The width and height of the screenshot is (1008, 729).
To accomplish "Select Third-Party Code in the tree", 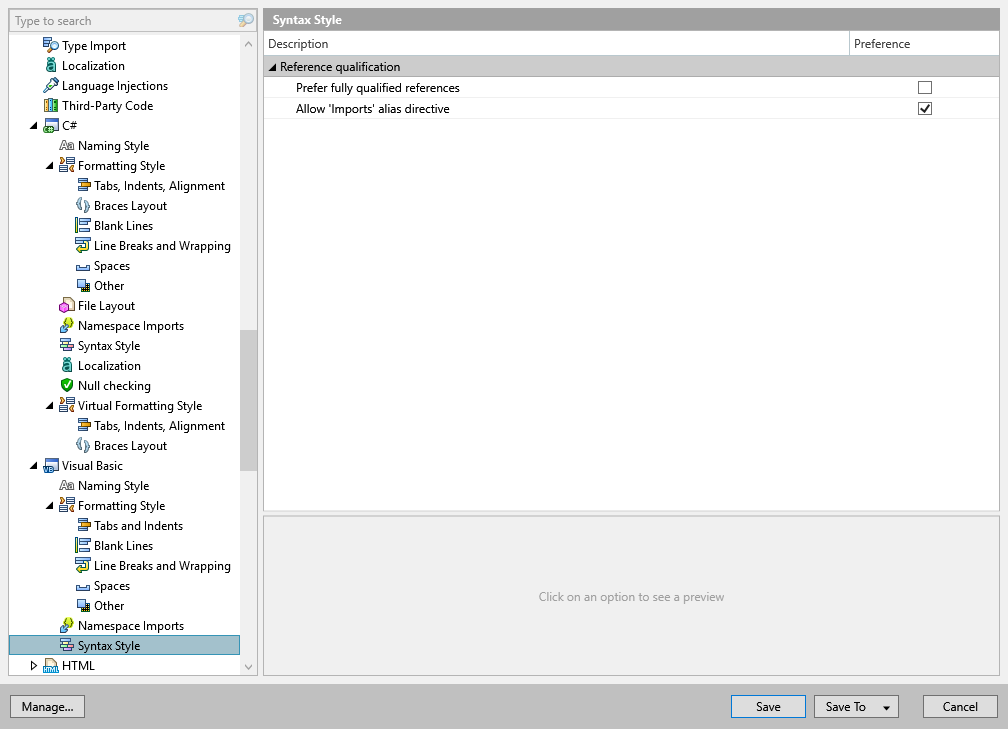I will (108, 105).
